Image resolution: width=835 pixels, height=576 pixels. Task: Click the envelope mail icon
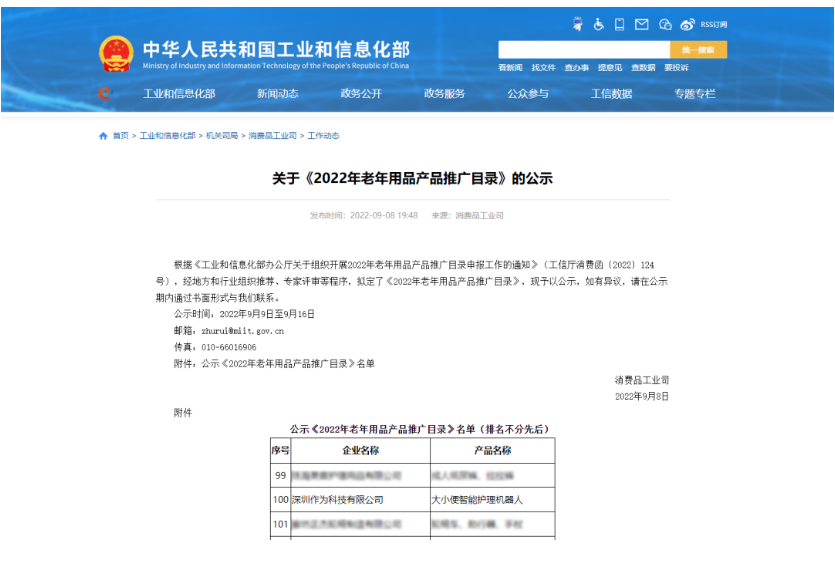pyautogui.click(x=642, y=24)
